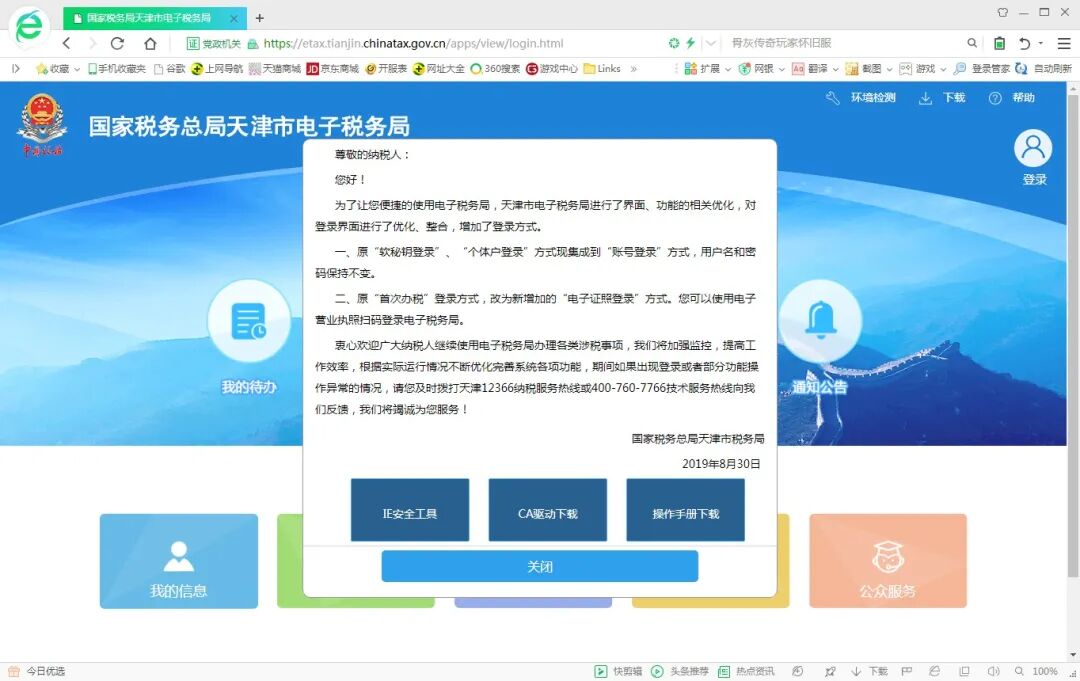Click the CA驱动下载 button
This screenshot has width=1080, height=681.
coord(547,509)
